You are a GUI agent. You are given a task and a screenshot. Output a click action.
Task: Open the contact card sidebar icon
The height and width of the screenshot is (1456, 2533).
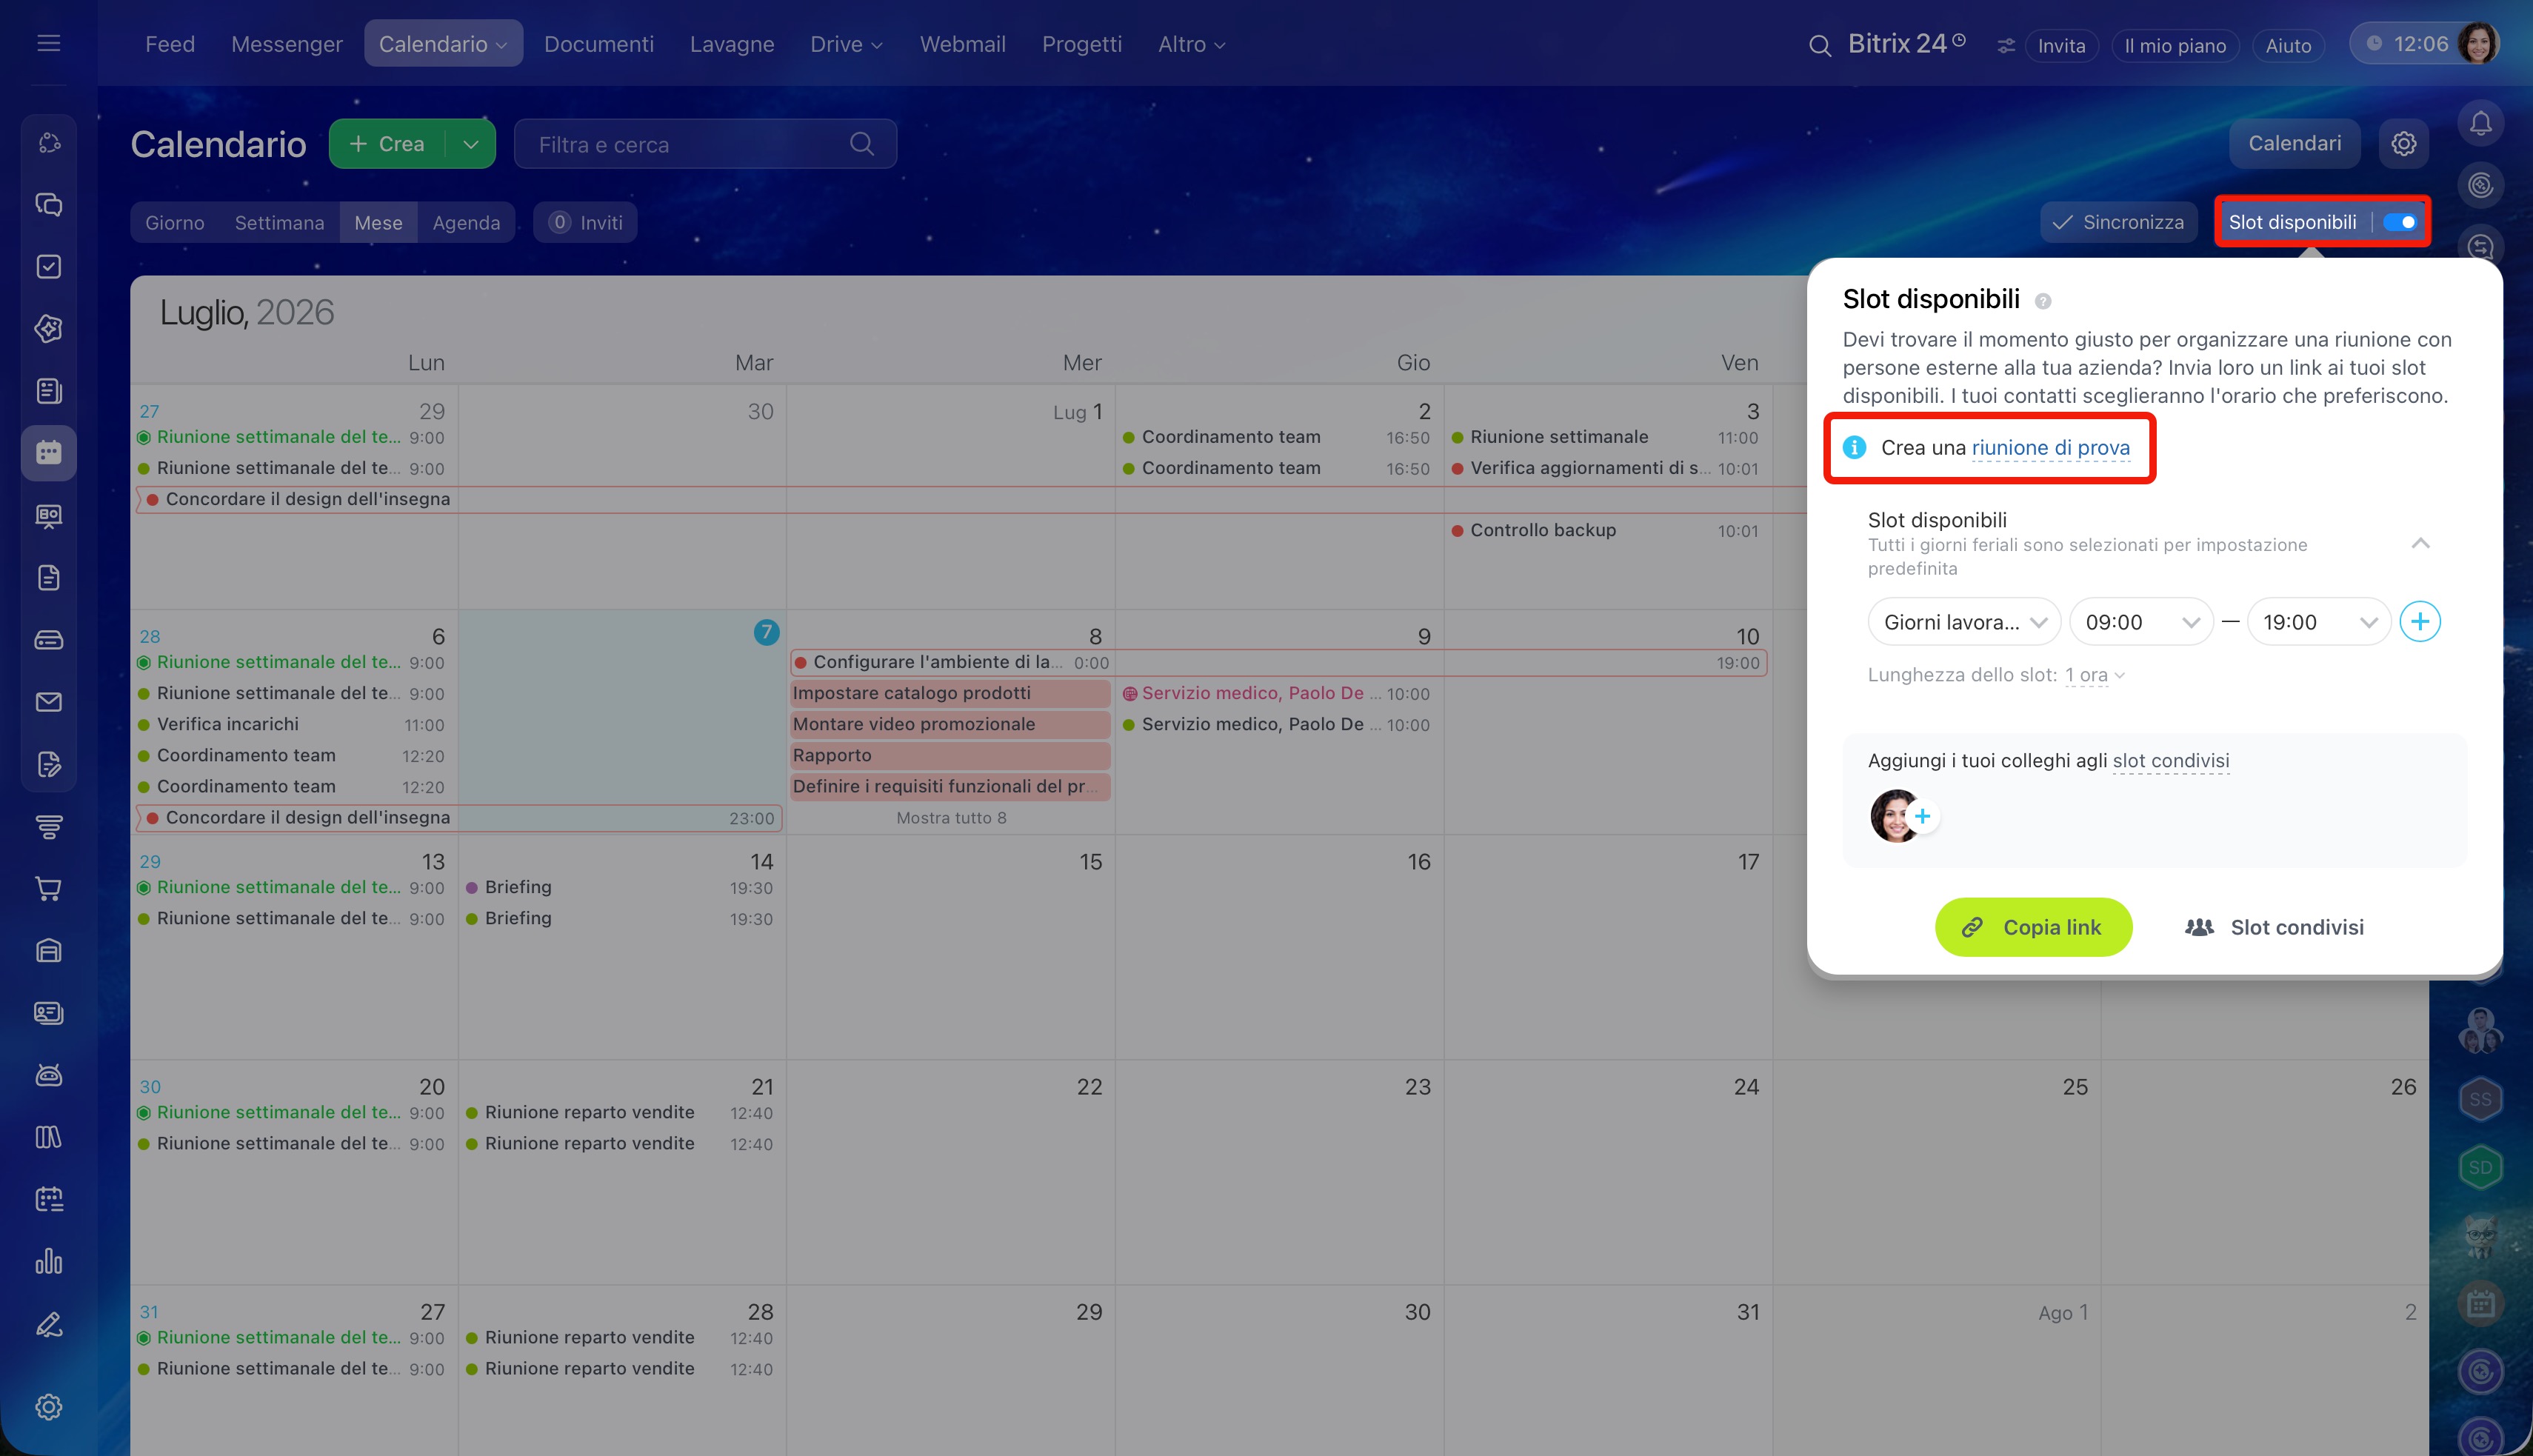[x=48, y=1013]
